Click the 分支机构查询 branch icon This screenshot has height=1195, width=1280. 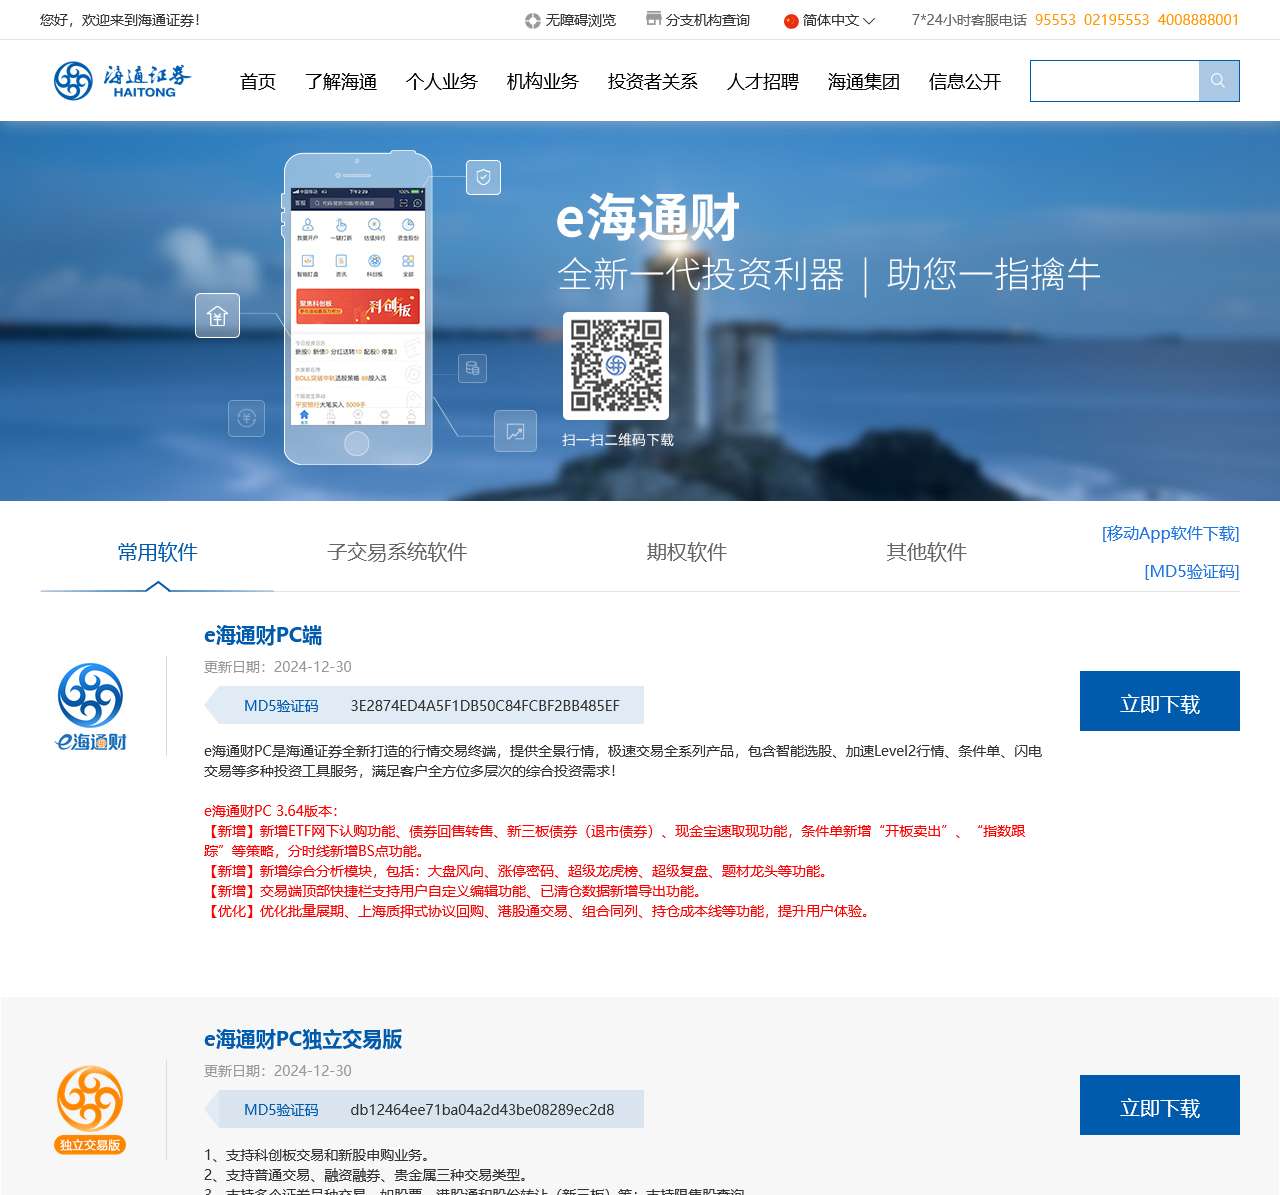[654, 19]
